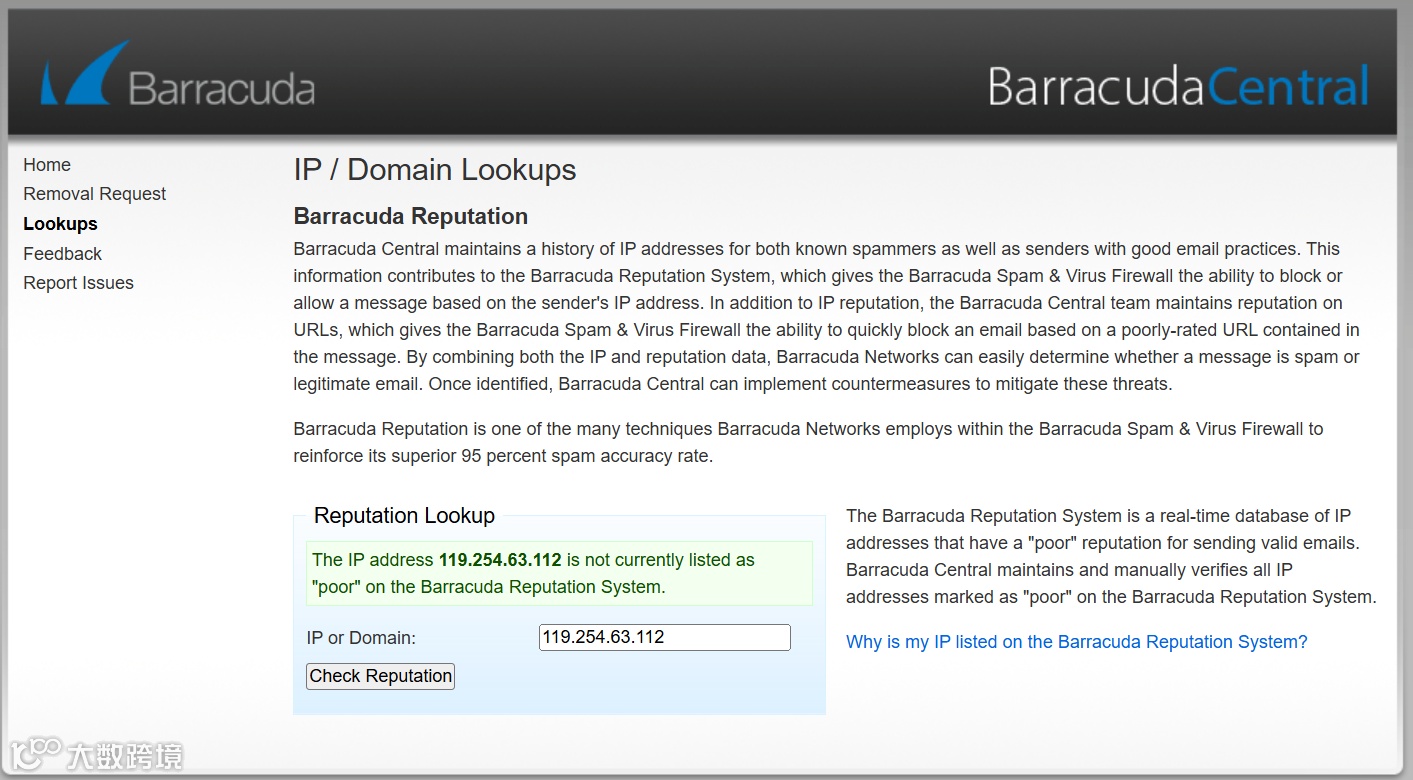The image size is (1413, 780).
Task: Open the Feedback page
Action: (62, 254)
